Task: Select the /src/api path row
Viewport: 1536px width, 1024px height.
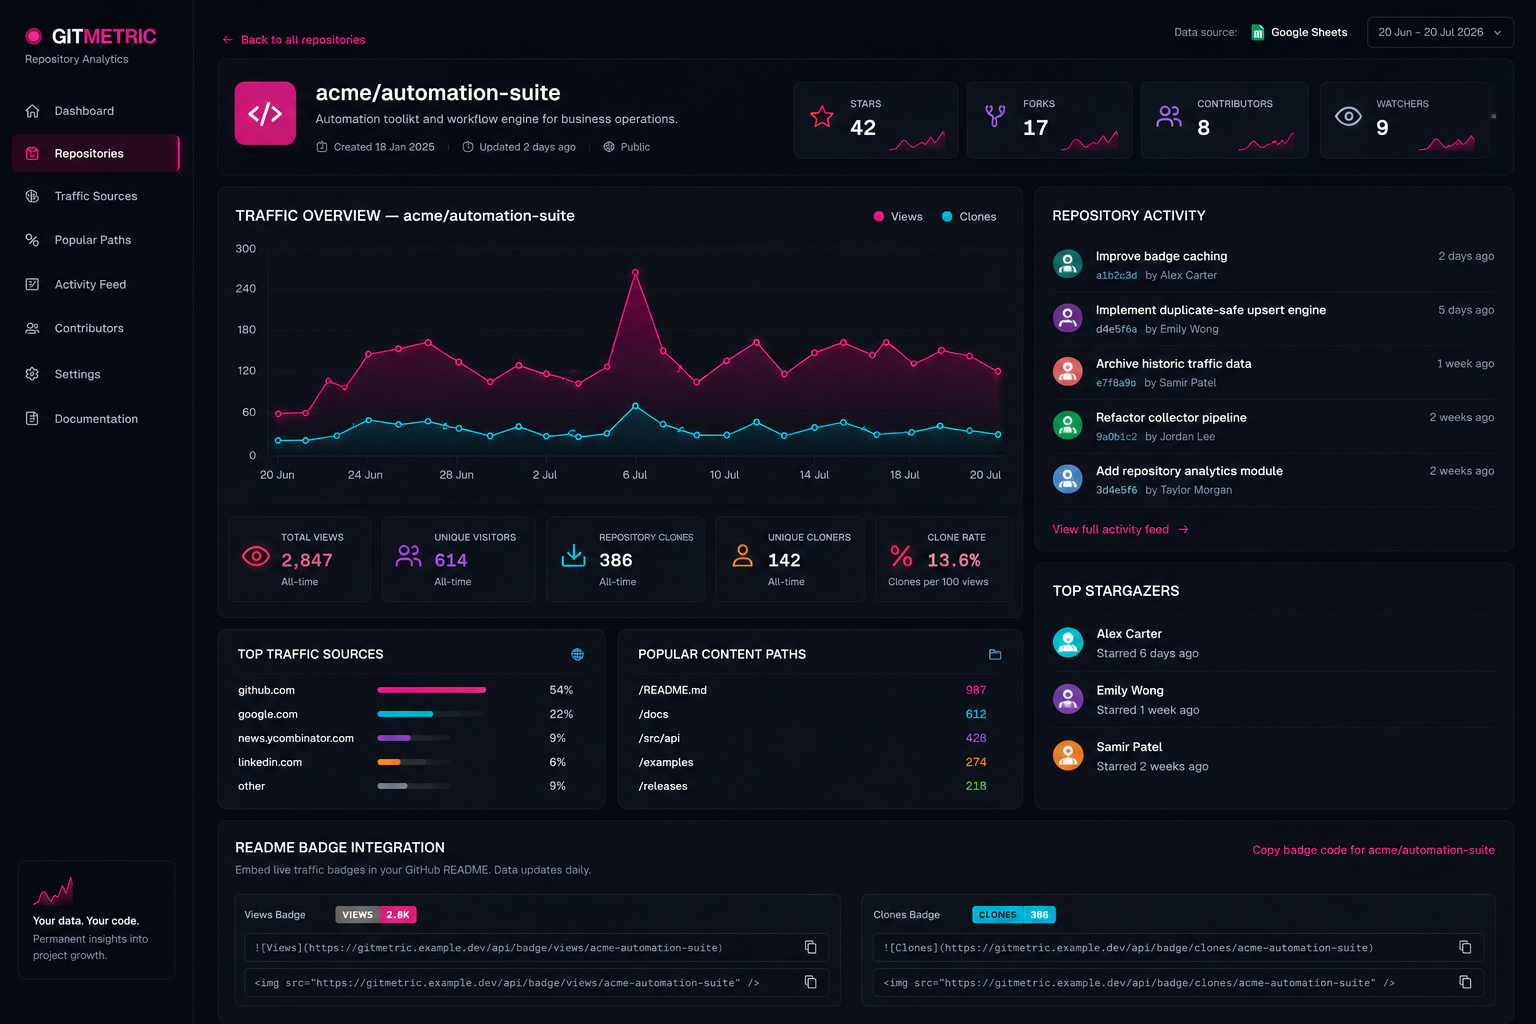Action: pyautogui.click(x=812, y=738)
